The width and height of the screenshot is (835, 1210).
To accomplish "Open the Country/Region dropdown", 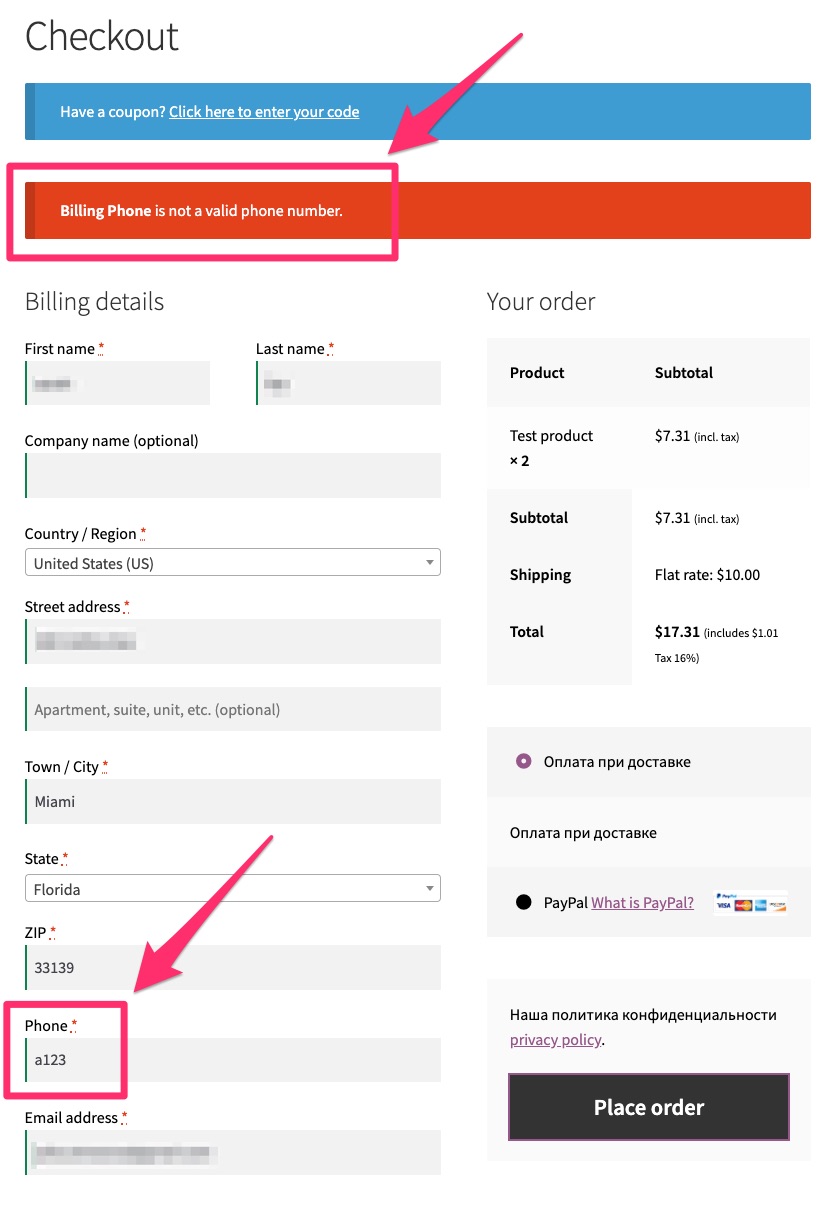I will click(232, 562).
